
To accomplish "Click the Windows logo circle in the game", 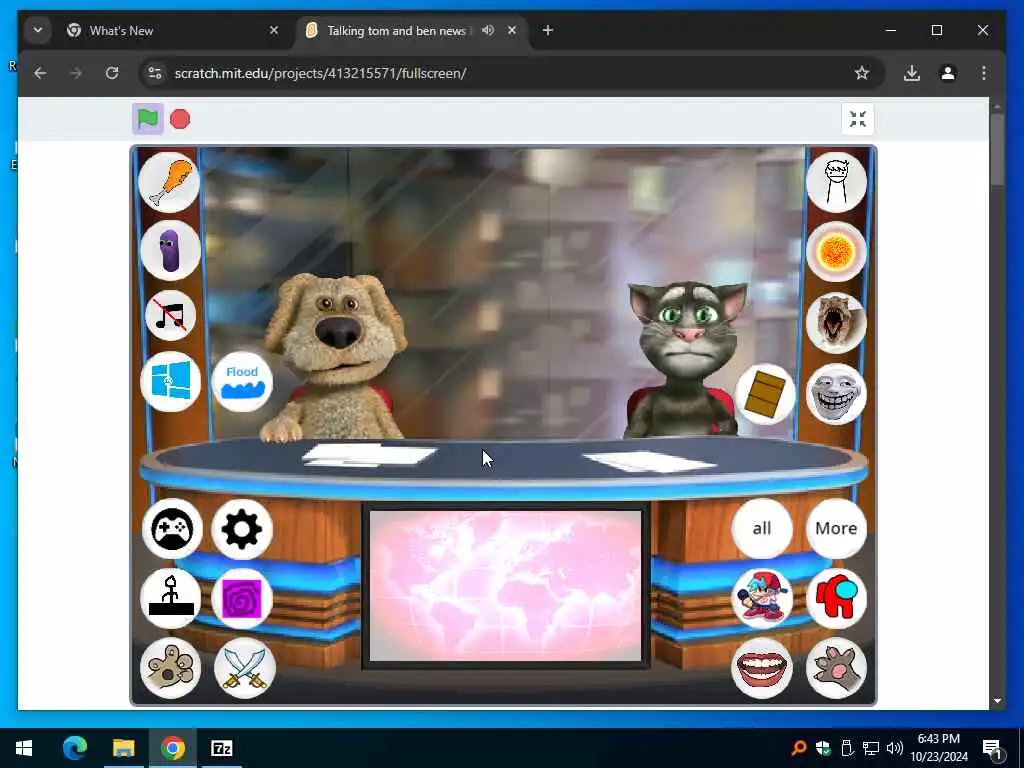I will (170, 381).
